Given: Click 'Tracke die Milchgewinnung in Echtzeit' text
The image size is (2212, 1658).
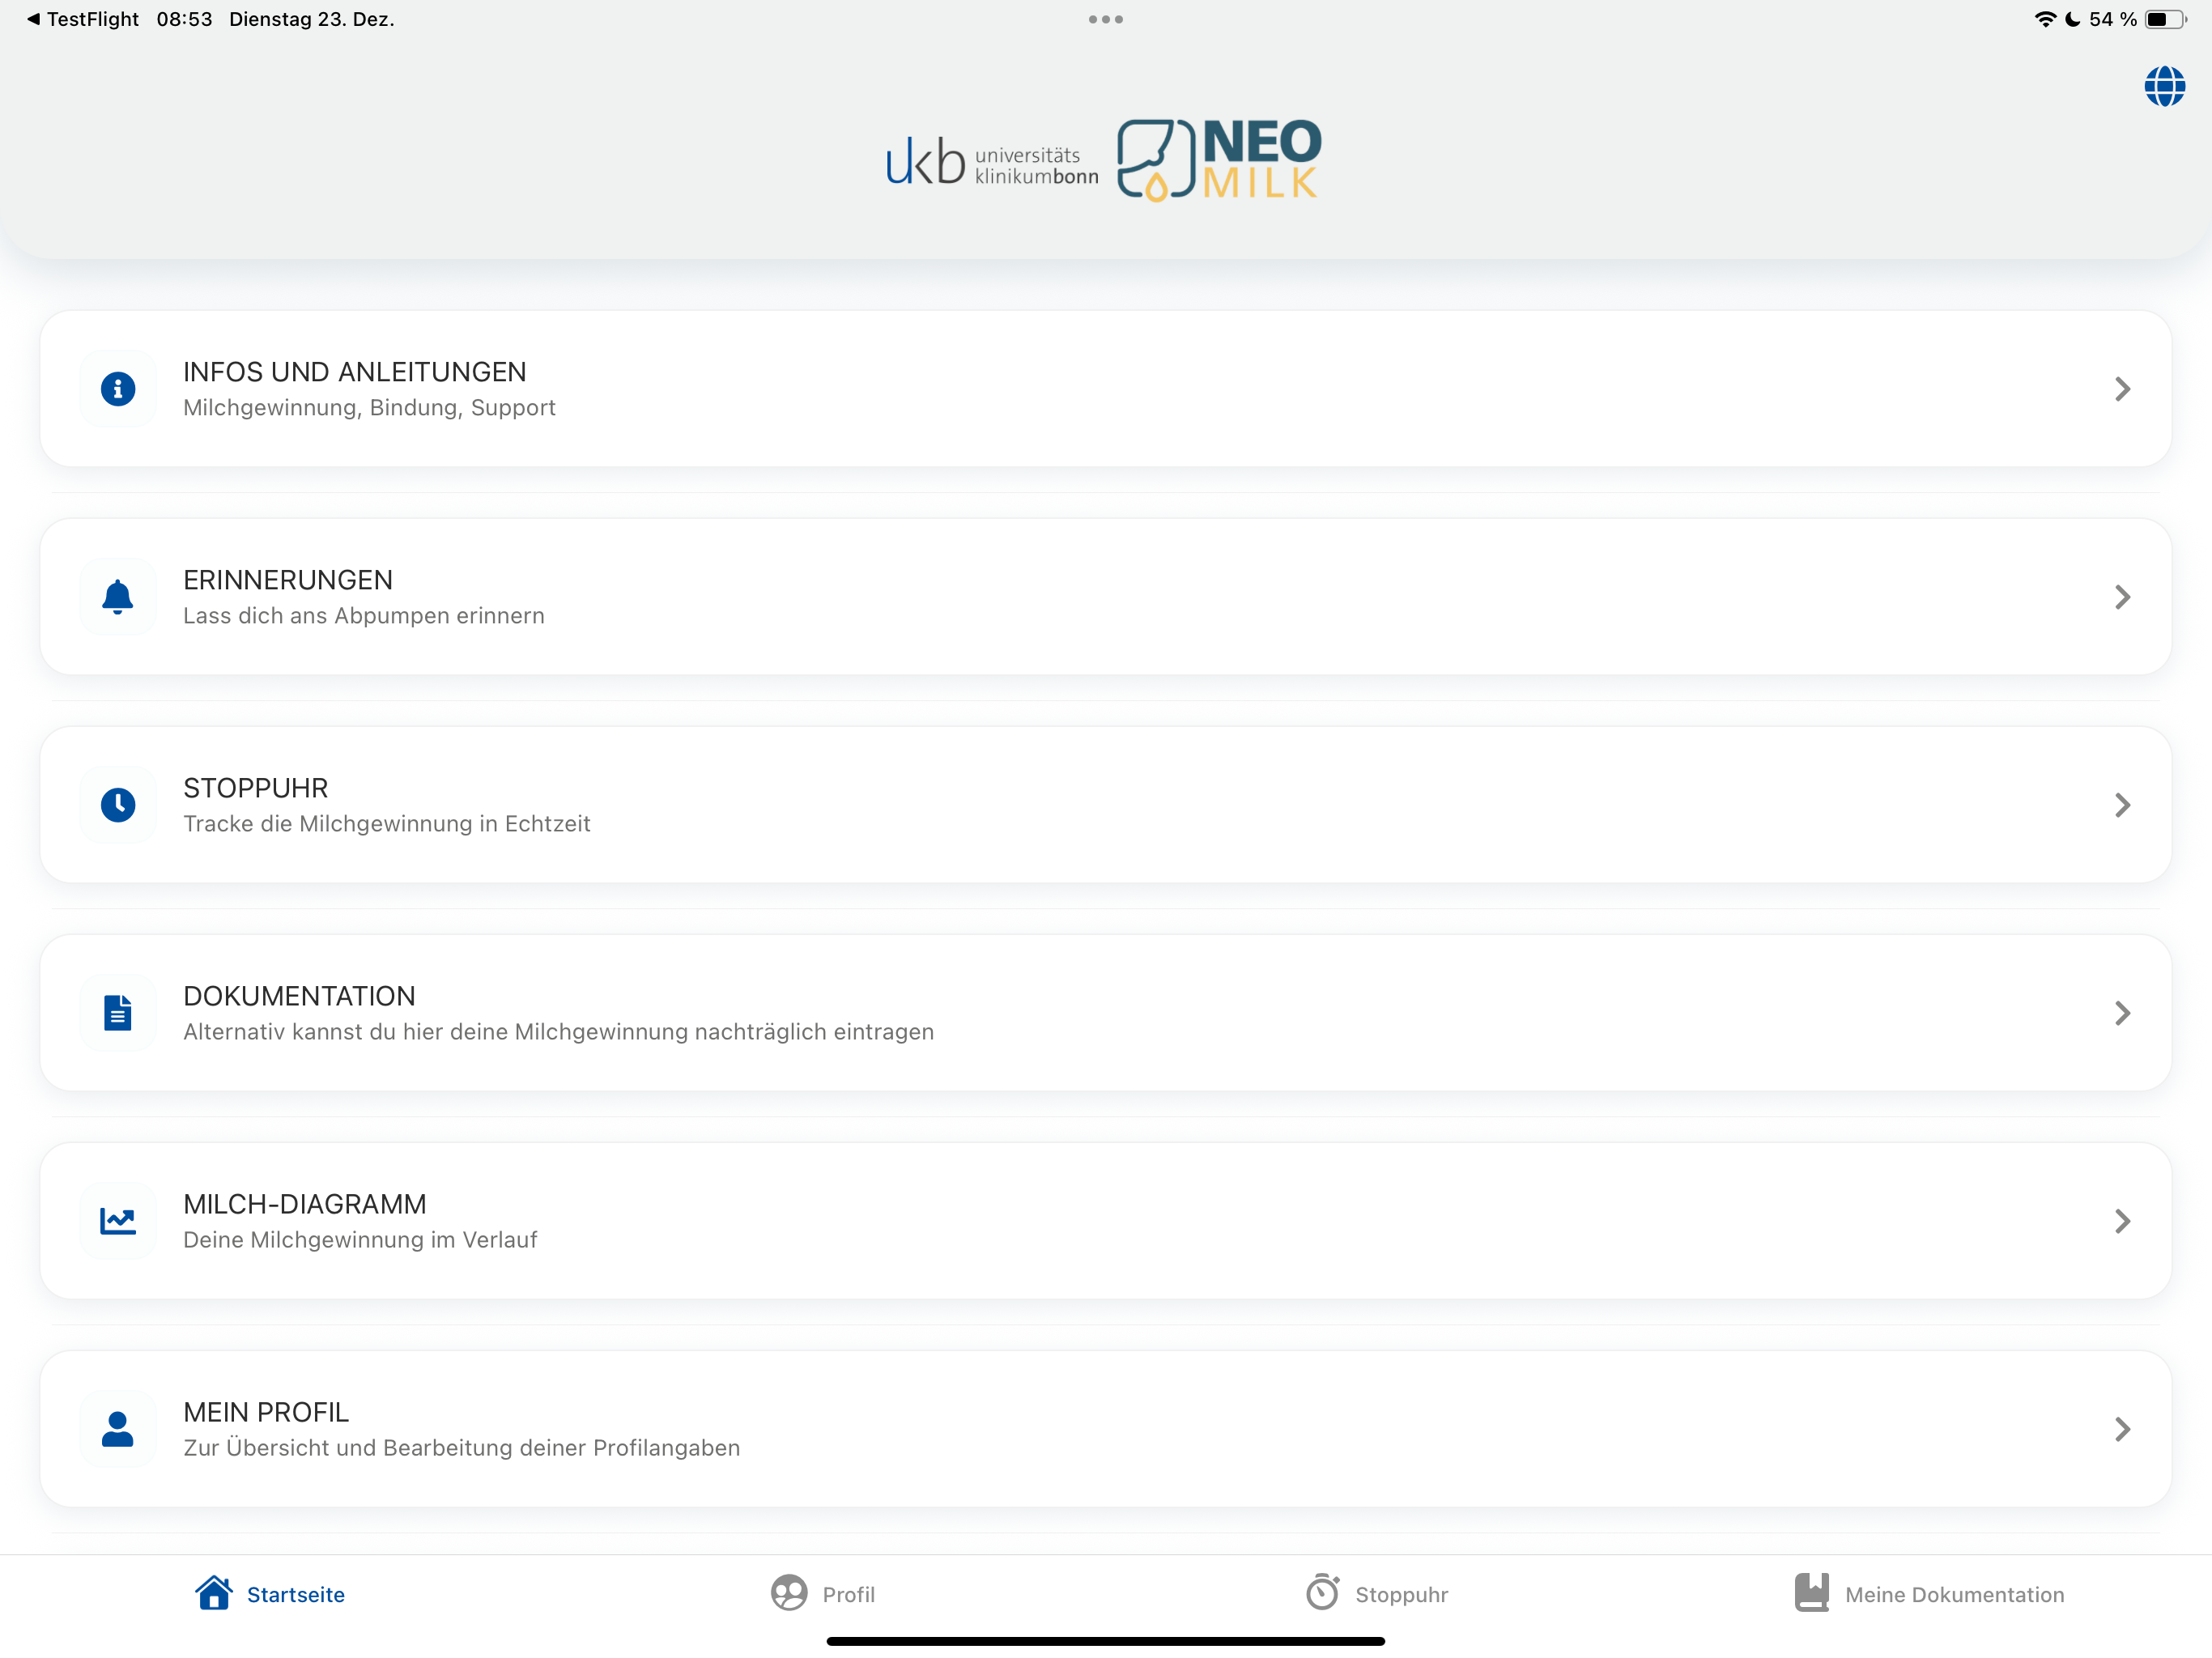Looking at the screenshot, I should coord(387,824).
